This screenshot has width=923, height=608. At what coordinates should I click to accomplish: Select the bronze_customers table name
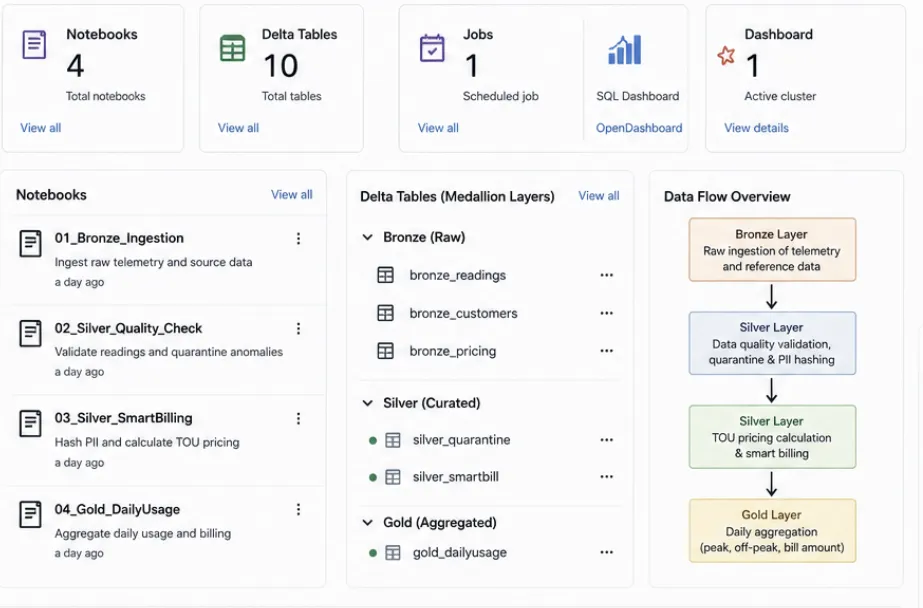[463, 314]
